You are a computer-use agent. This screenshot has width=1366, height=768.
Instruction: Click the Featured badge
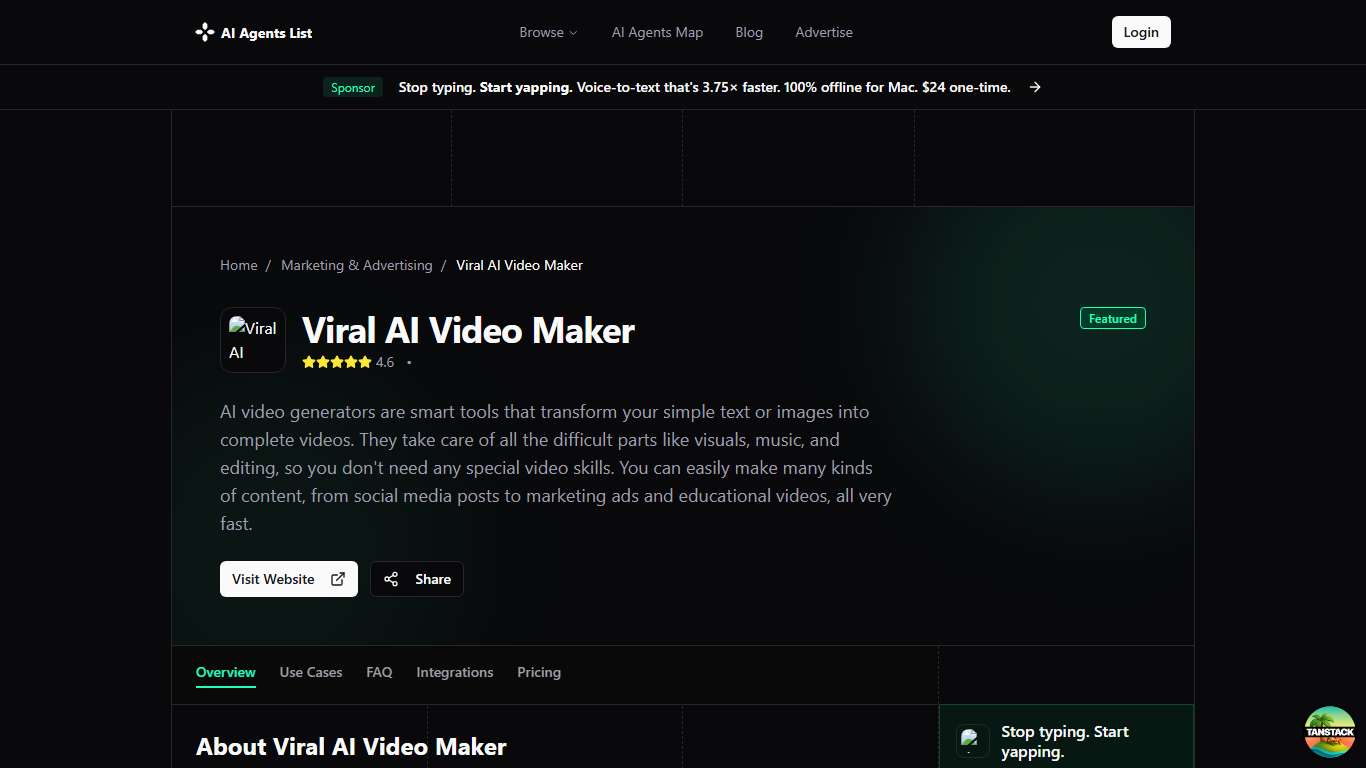tap(1112, 318)
